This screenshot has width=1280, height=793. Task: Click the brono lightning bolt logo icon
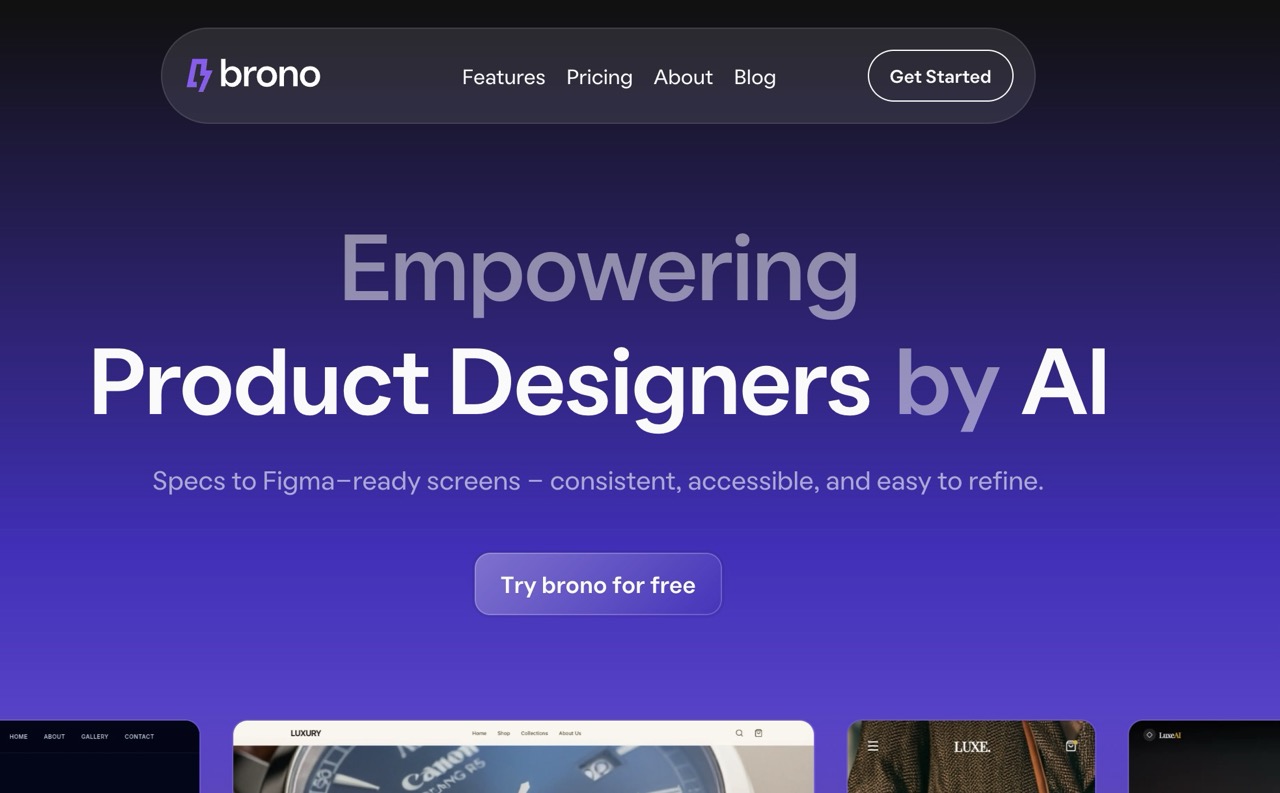pyautogui.click(x=199, y=75)
